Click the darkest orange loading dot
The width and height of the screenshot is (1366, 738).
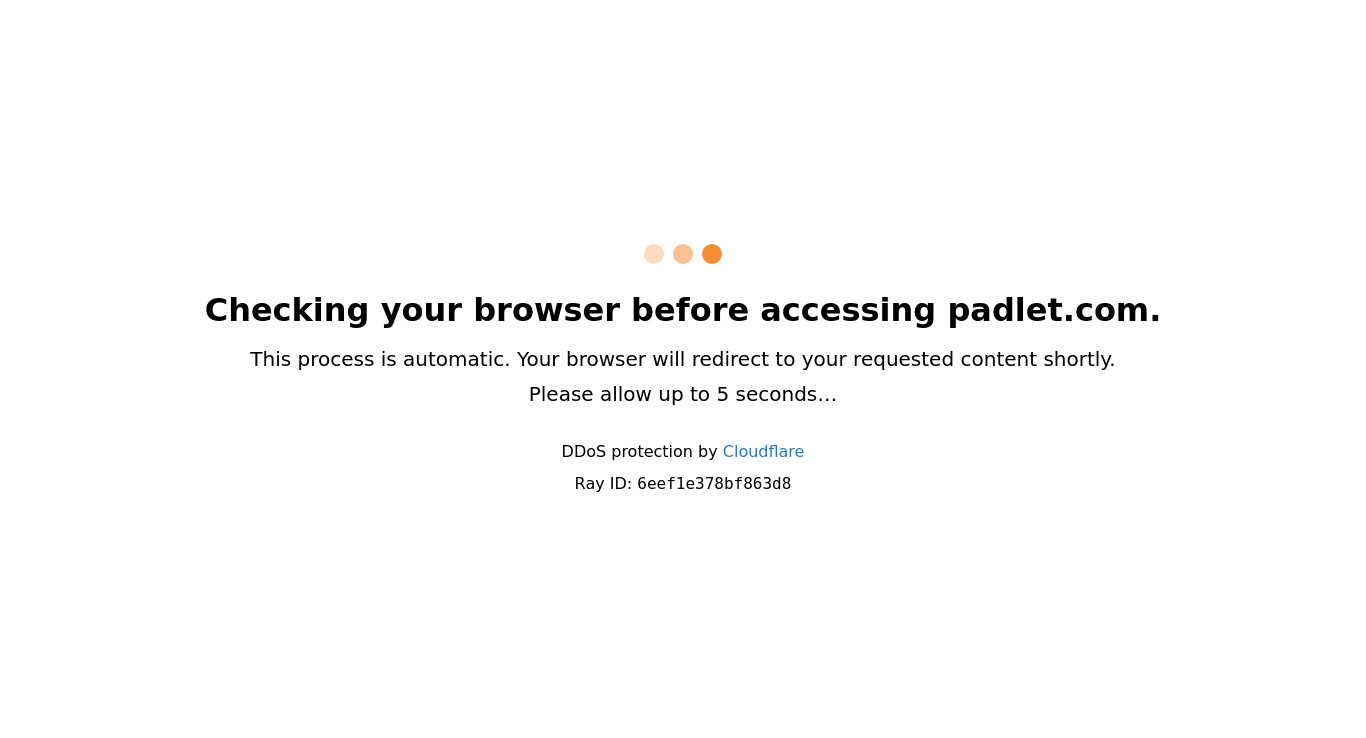712,254
